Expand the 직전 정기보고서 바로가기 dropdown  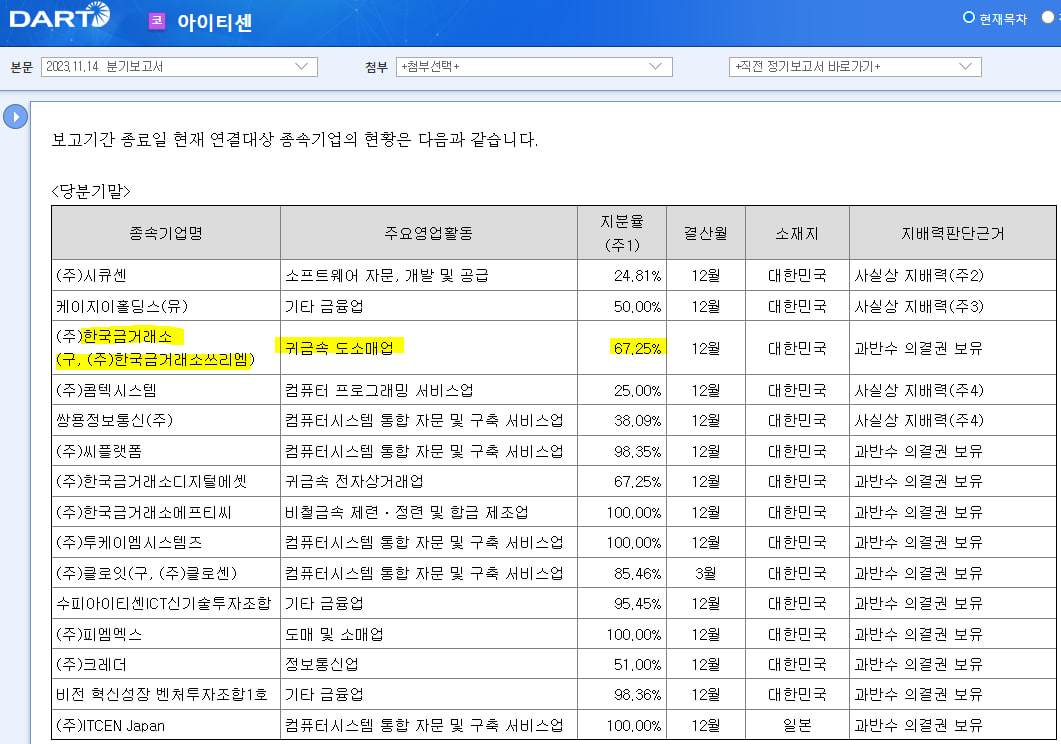coord(854,67)
